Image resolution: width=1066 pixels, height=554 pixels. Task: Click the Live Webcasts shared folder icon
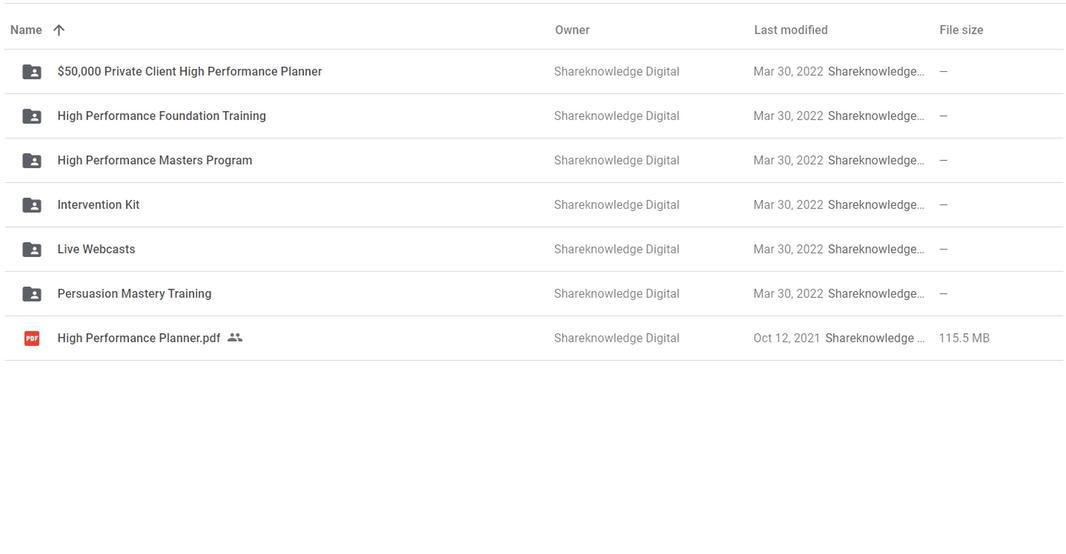[32, 249]
